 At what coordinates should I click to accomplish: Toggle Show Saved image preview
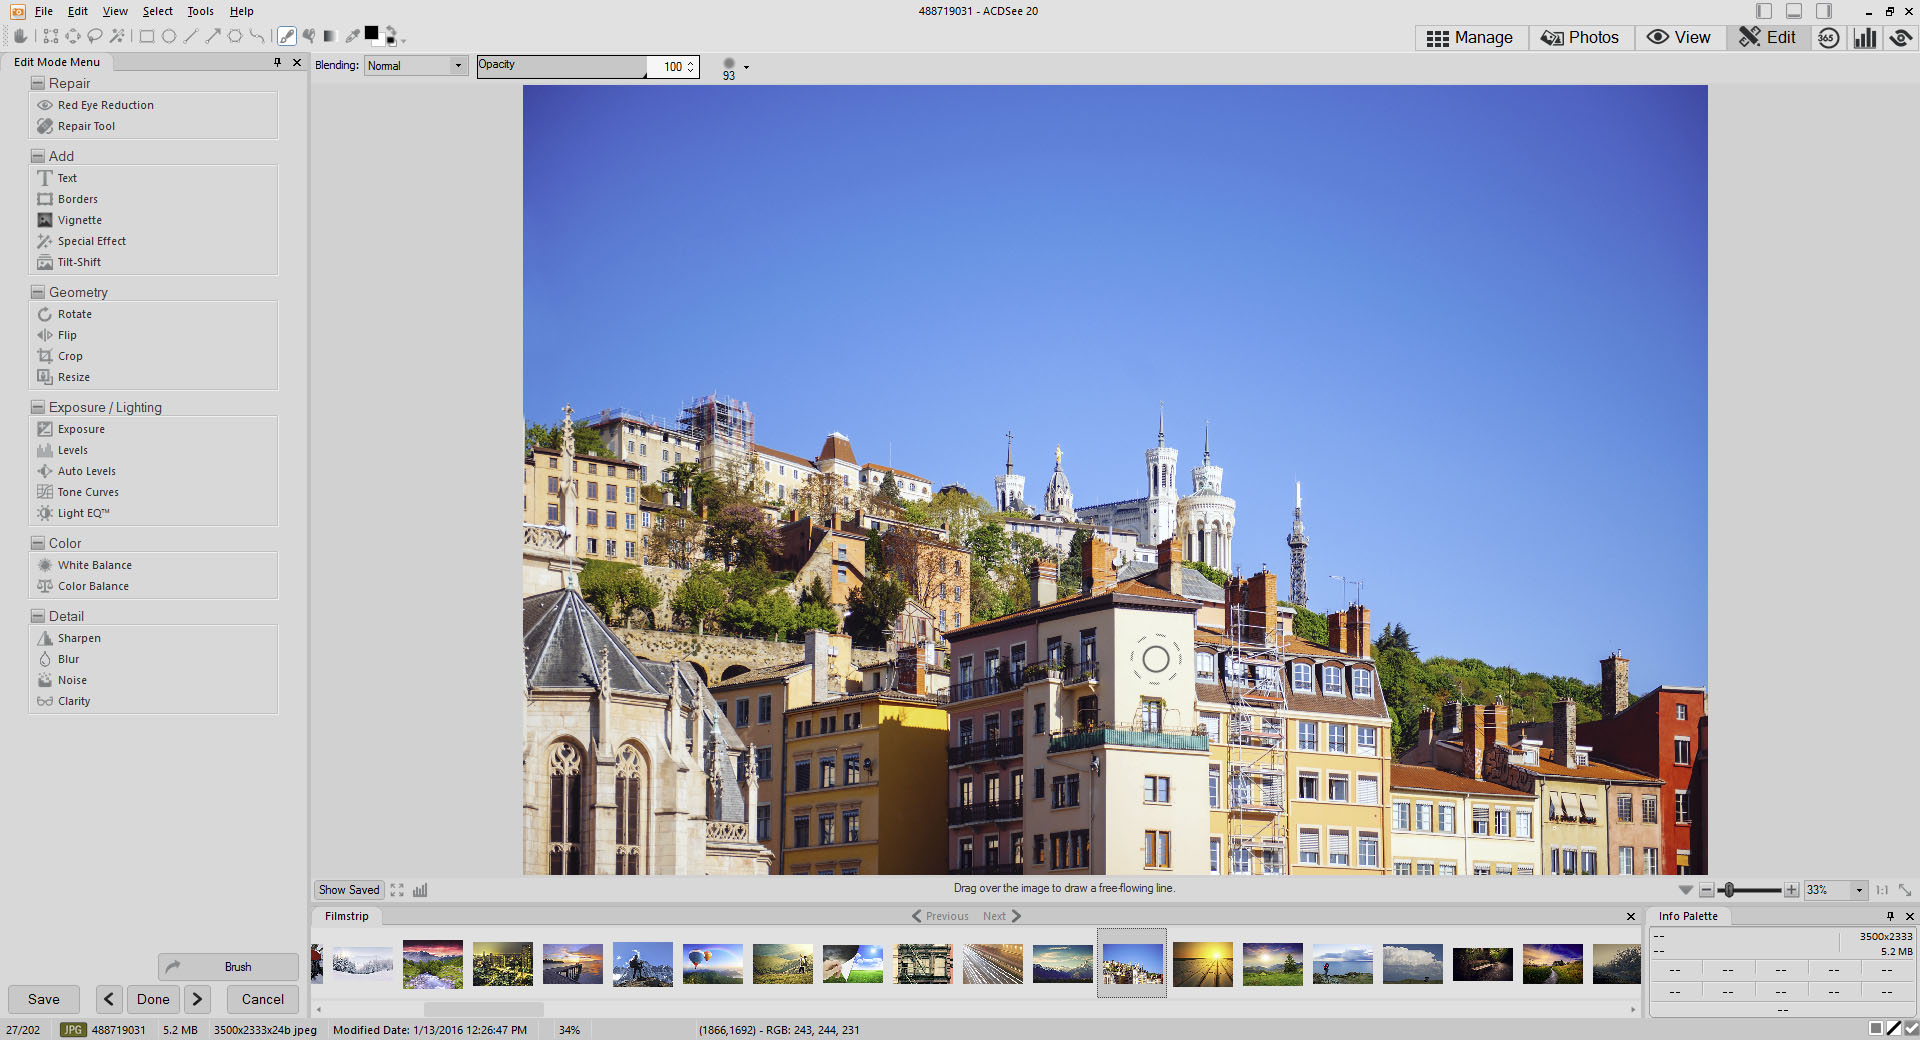[349, 890]
